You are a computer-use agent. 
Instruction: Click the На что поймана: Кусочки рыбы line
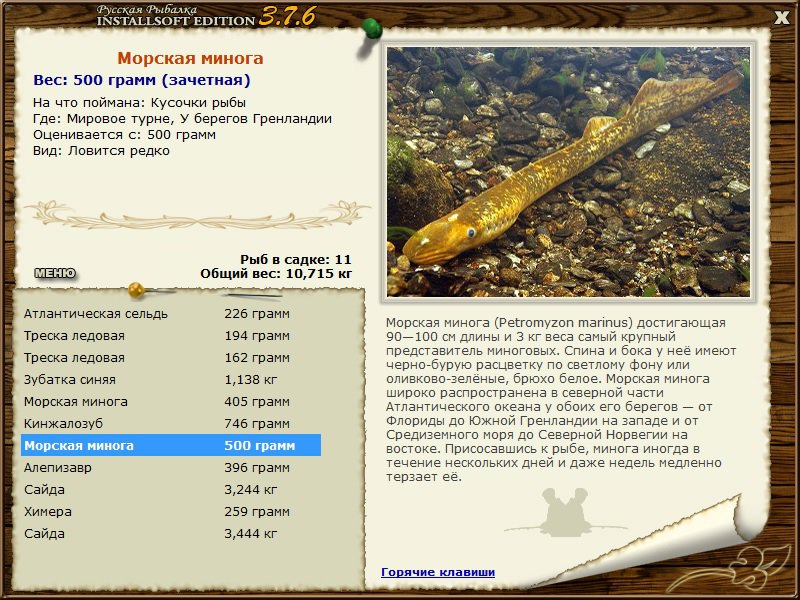click(139, 103)
